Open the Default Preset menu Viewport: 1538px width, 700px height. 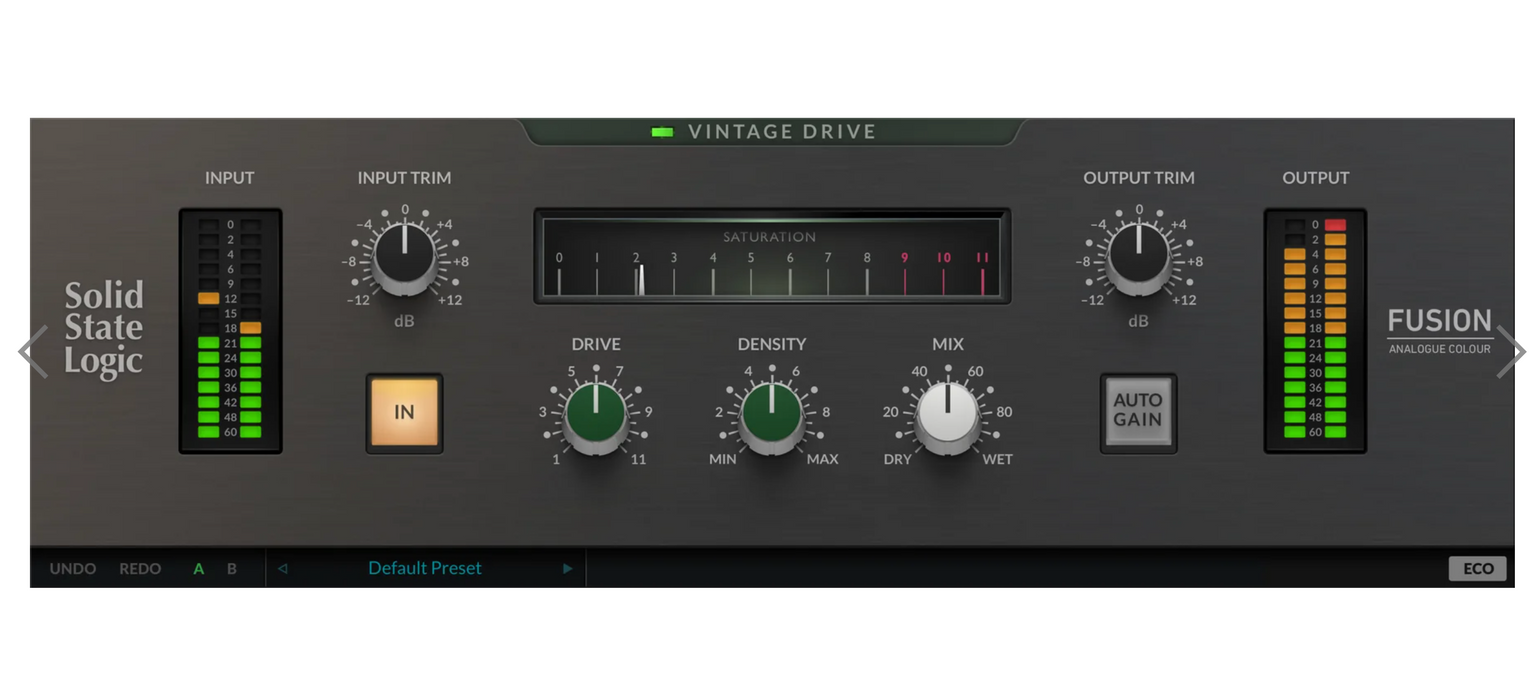point(425,568)
